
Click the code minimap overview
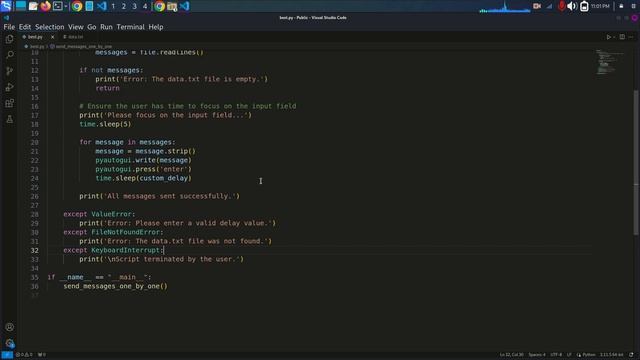point(609,62)
